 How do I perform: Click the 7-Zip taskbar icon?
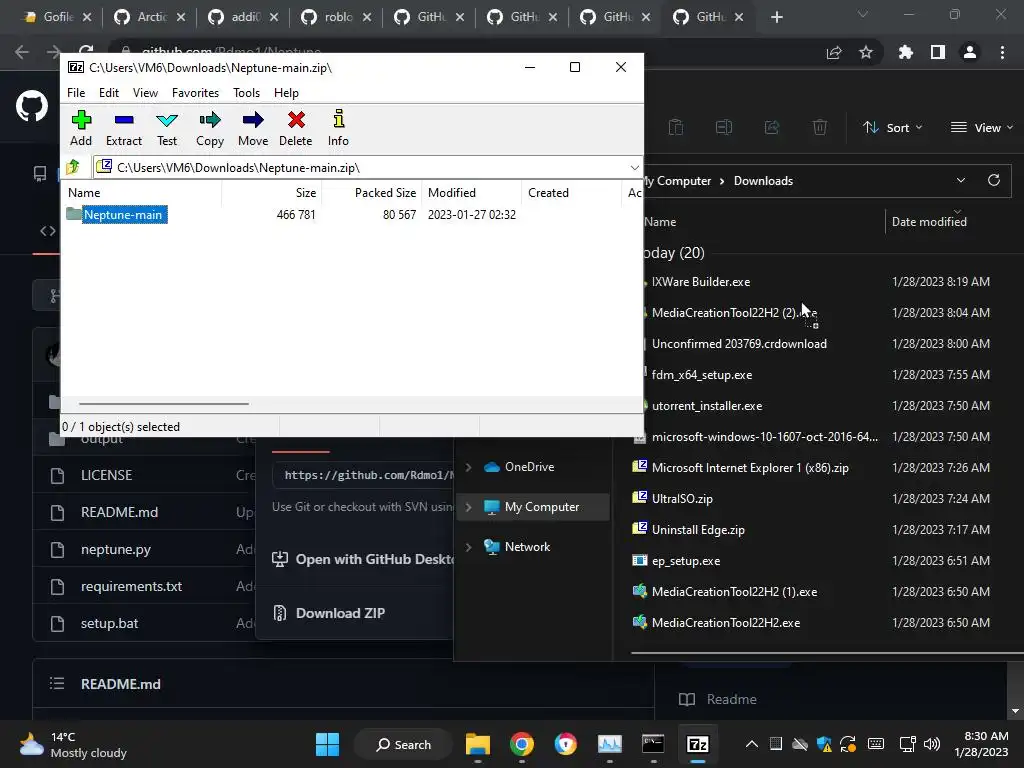click(x=697, y=744)
